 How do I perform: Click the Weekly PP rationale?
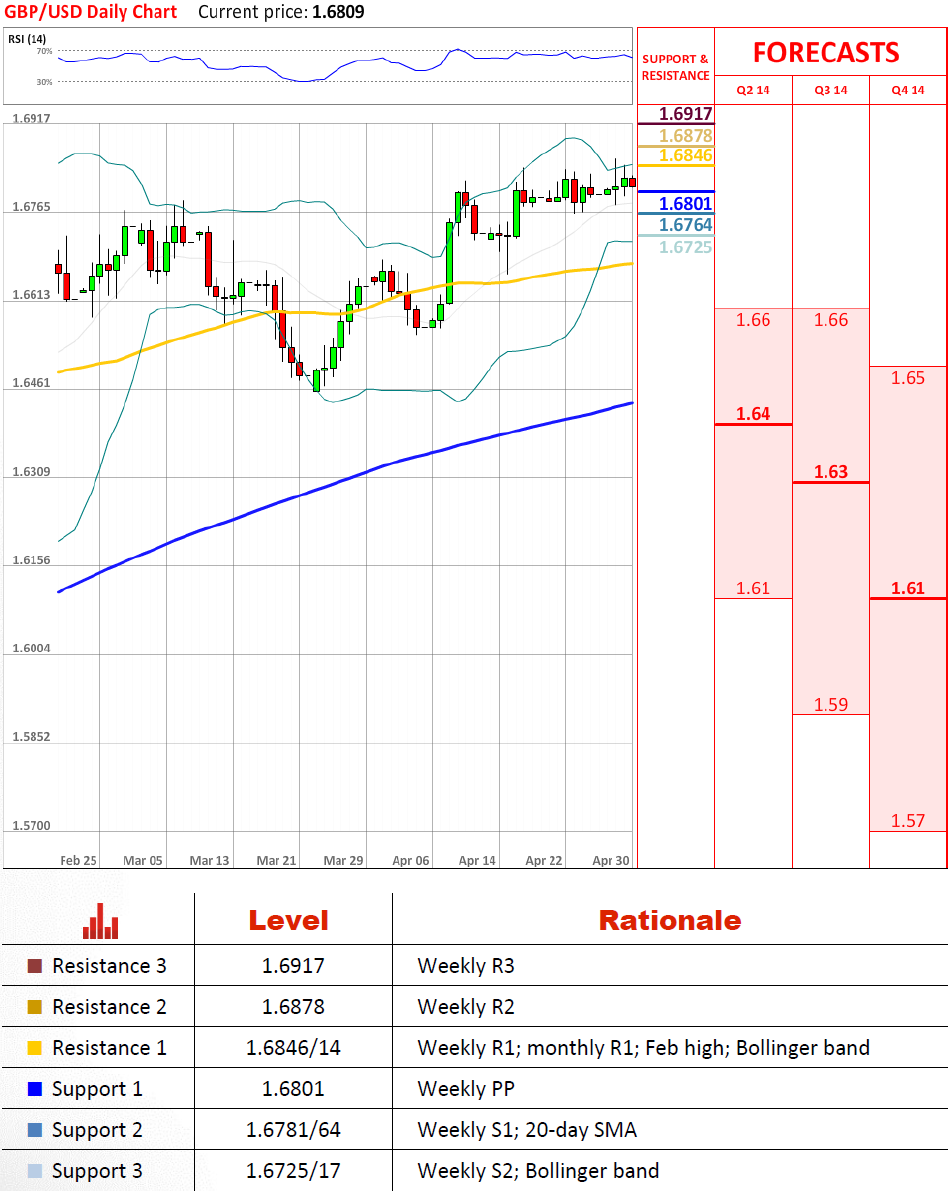click(x=466, y=1089)
